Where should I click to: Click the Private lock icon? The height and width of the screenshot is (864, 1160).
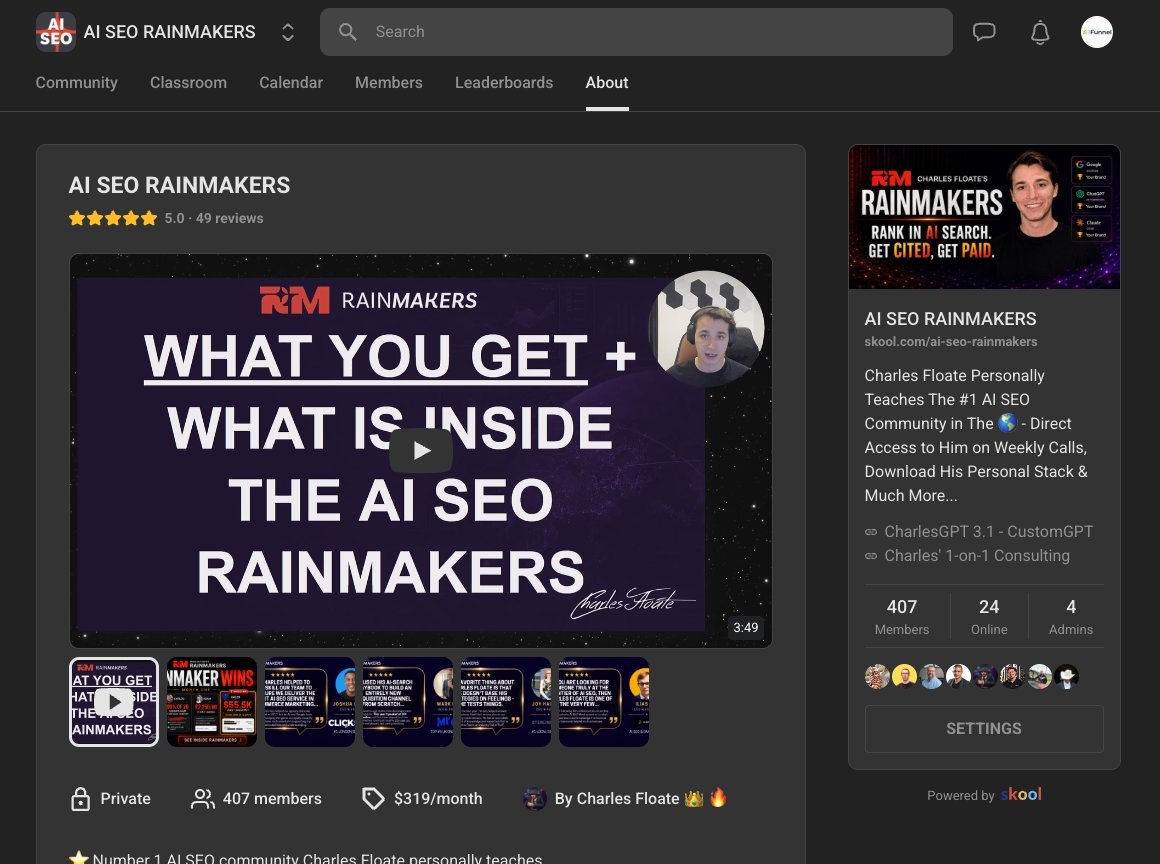coord(80,798)
